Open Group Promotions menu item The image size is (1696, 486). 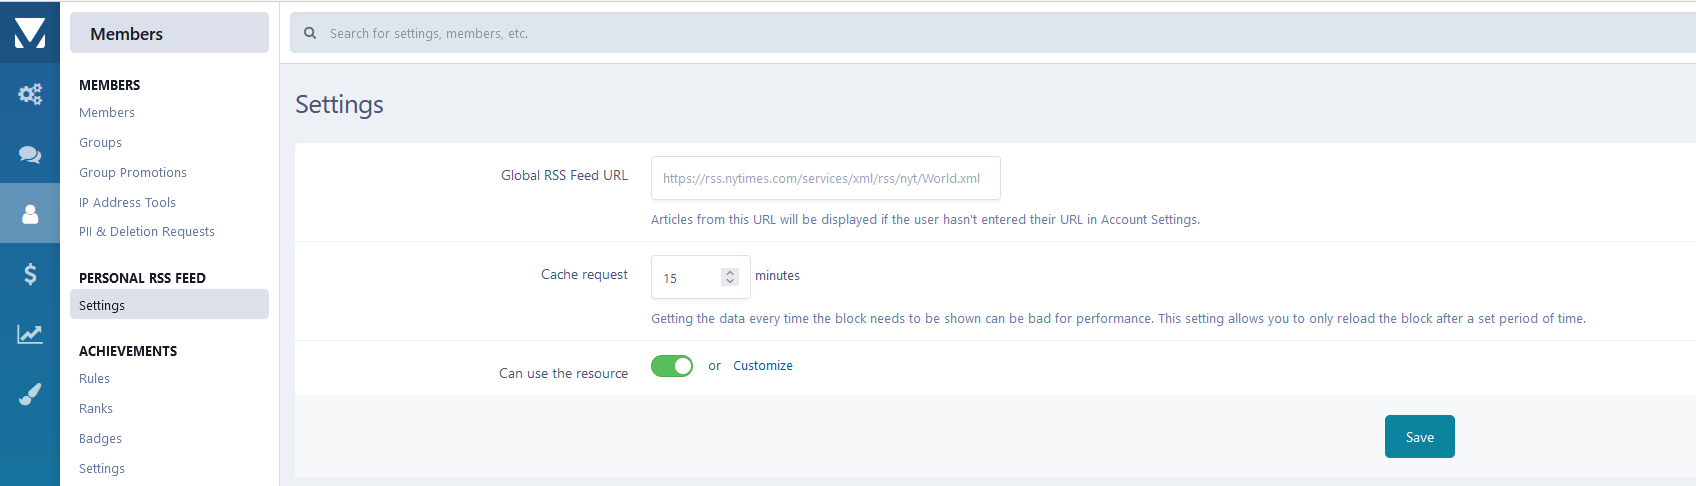(133, 173)
